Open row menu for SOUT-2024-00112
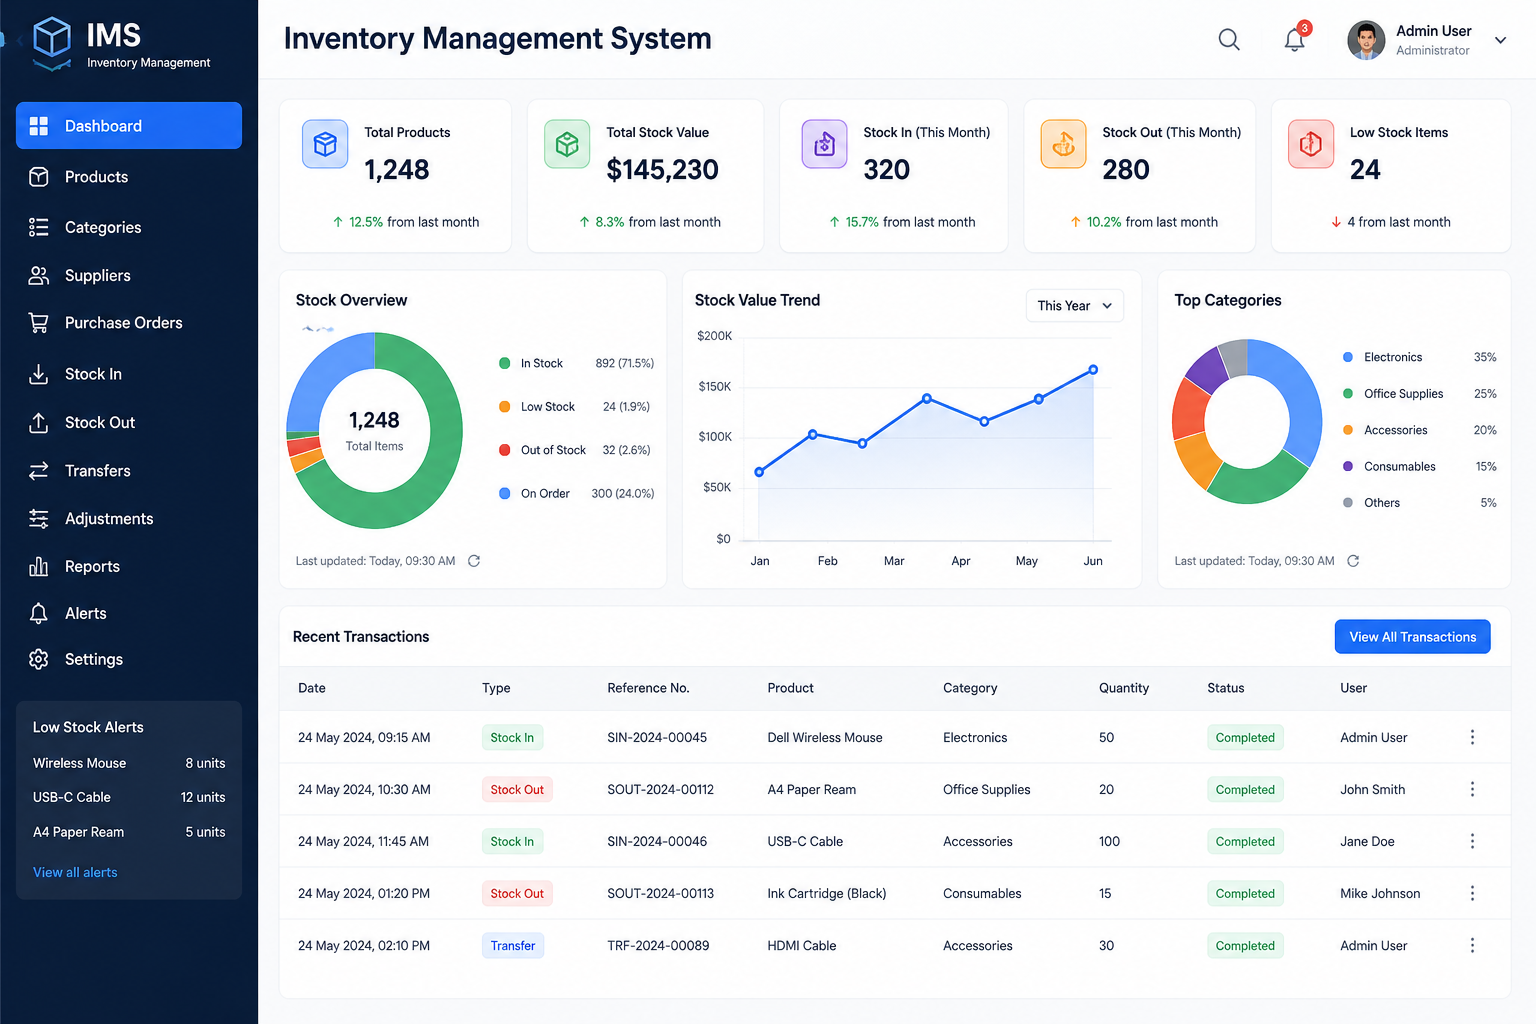This screenshot has width=1536, height=1024. (x=1472, y=789)
